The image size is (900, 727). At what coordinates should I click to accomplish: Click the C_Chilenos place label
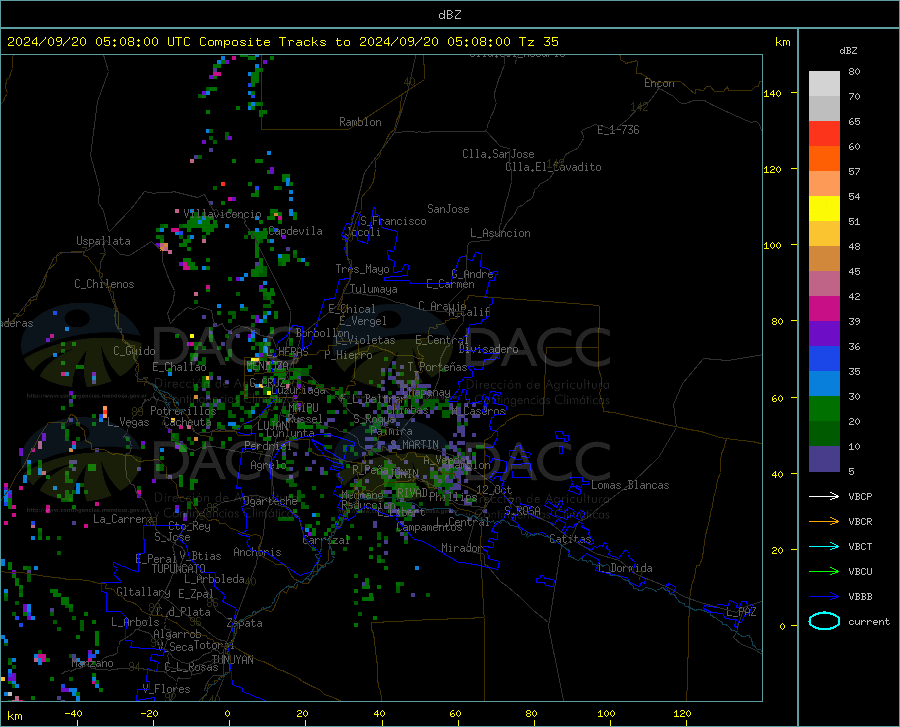104,284
